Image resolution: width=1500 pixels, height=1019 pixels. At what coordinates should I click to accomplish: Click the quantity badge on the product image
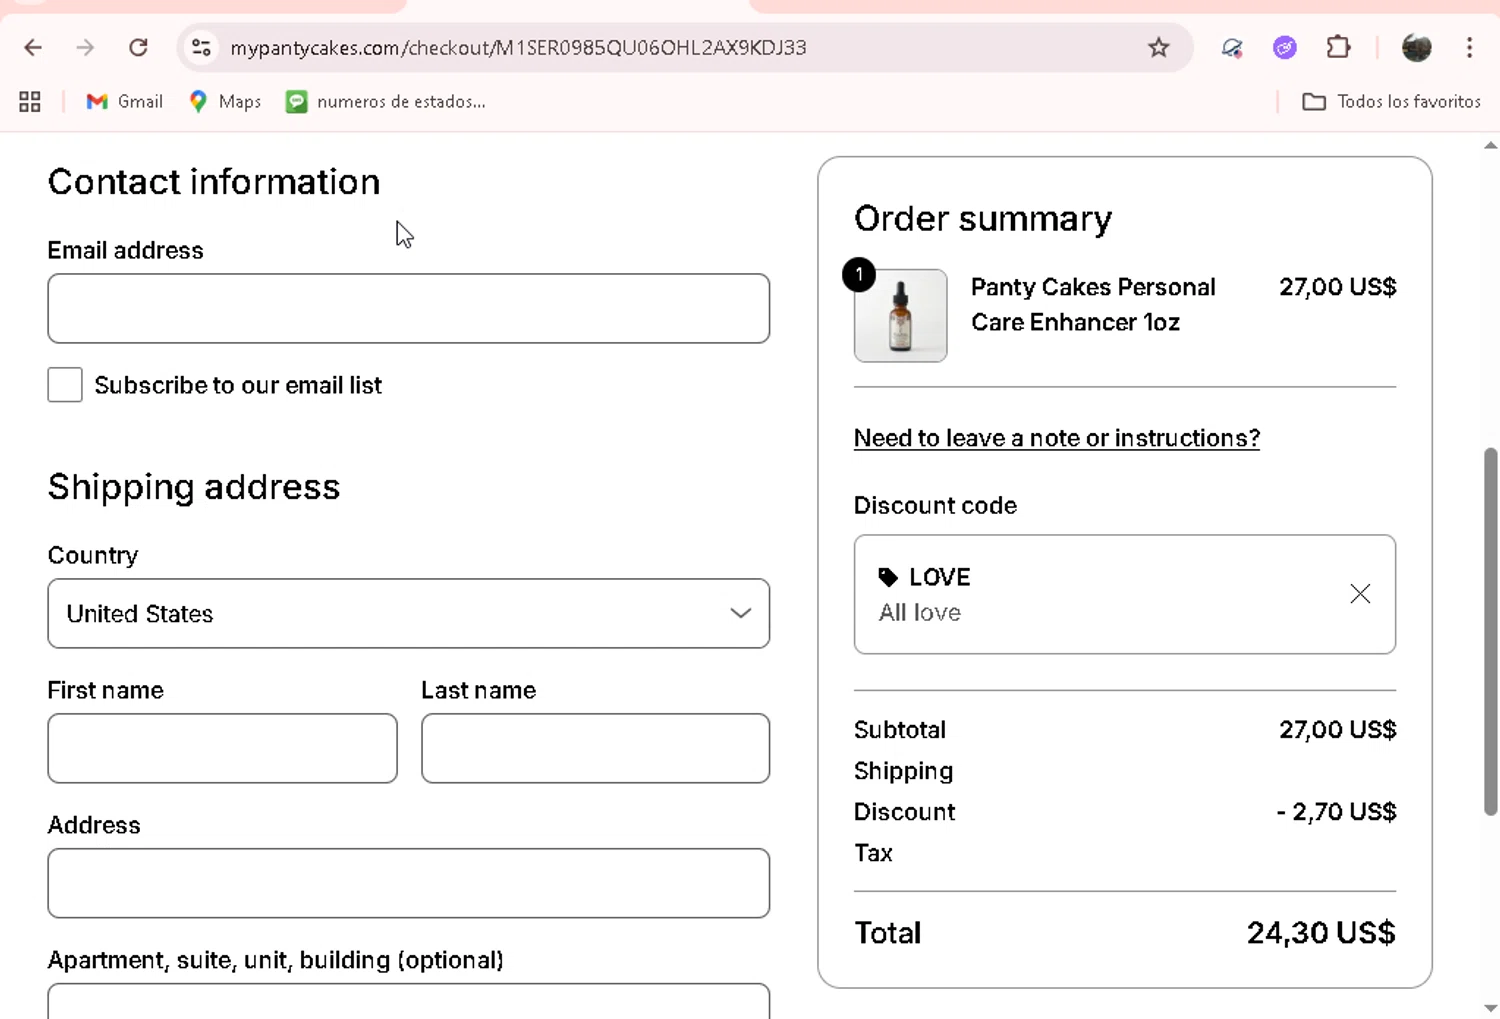(x=859, y=274)
